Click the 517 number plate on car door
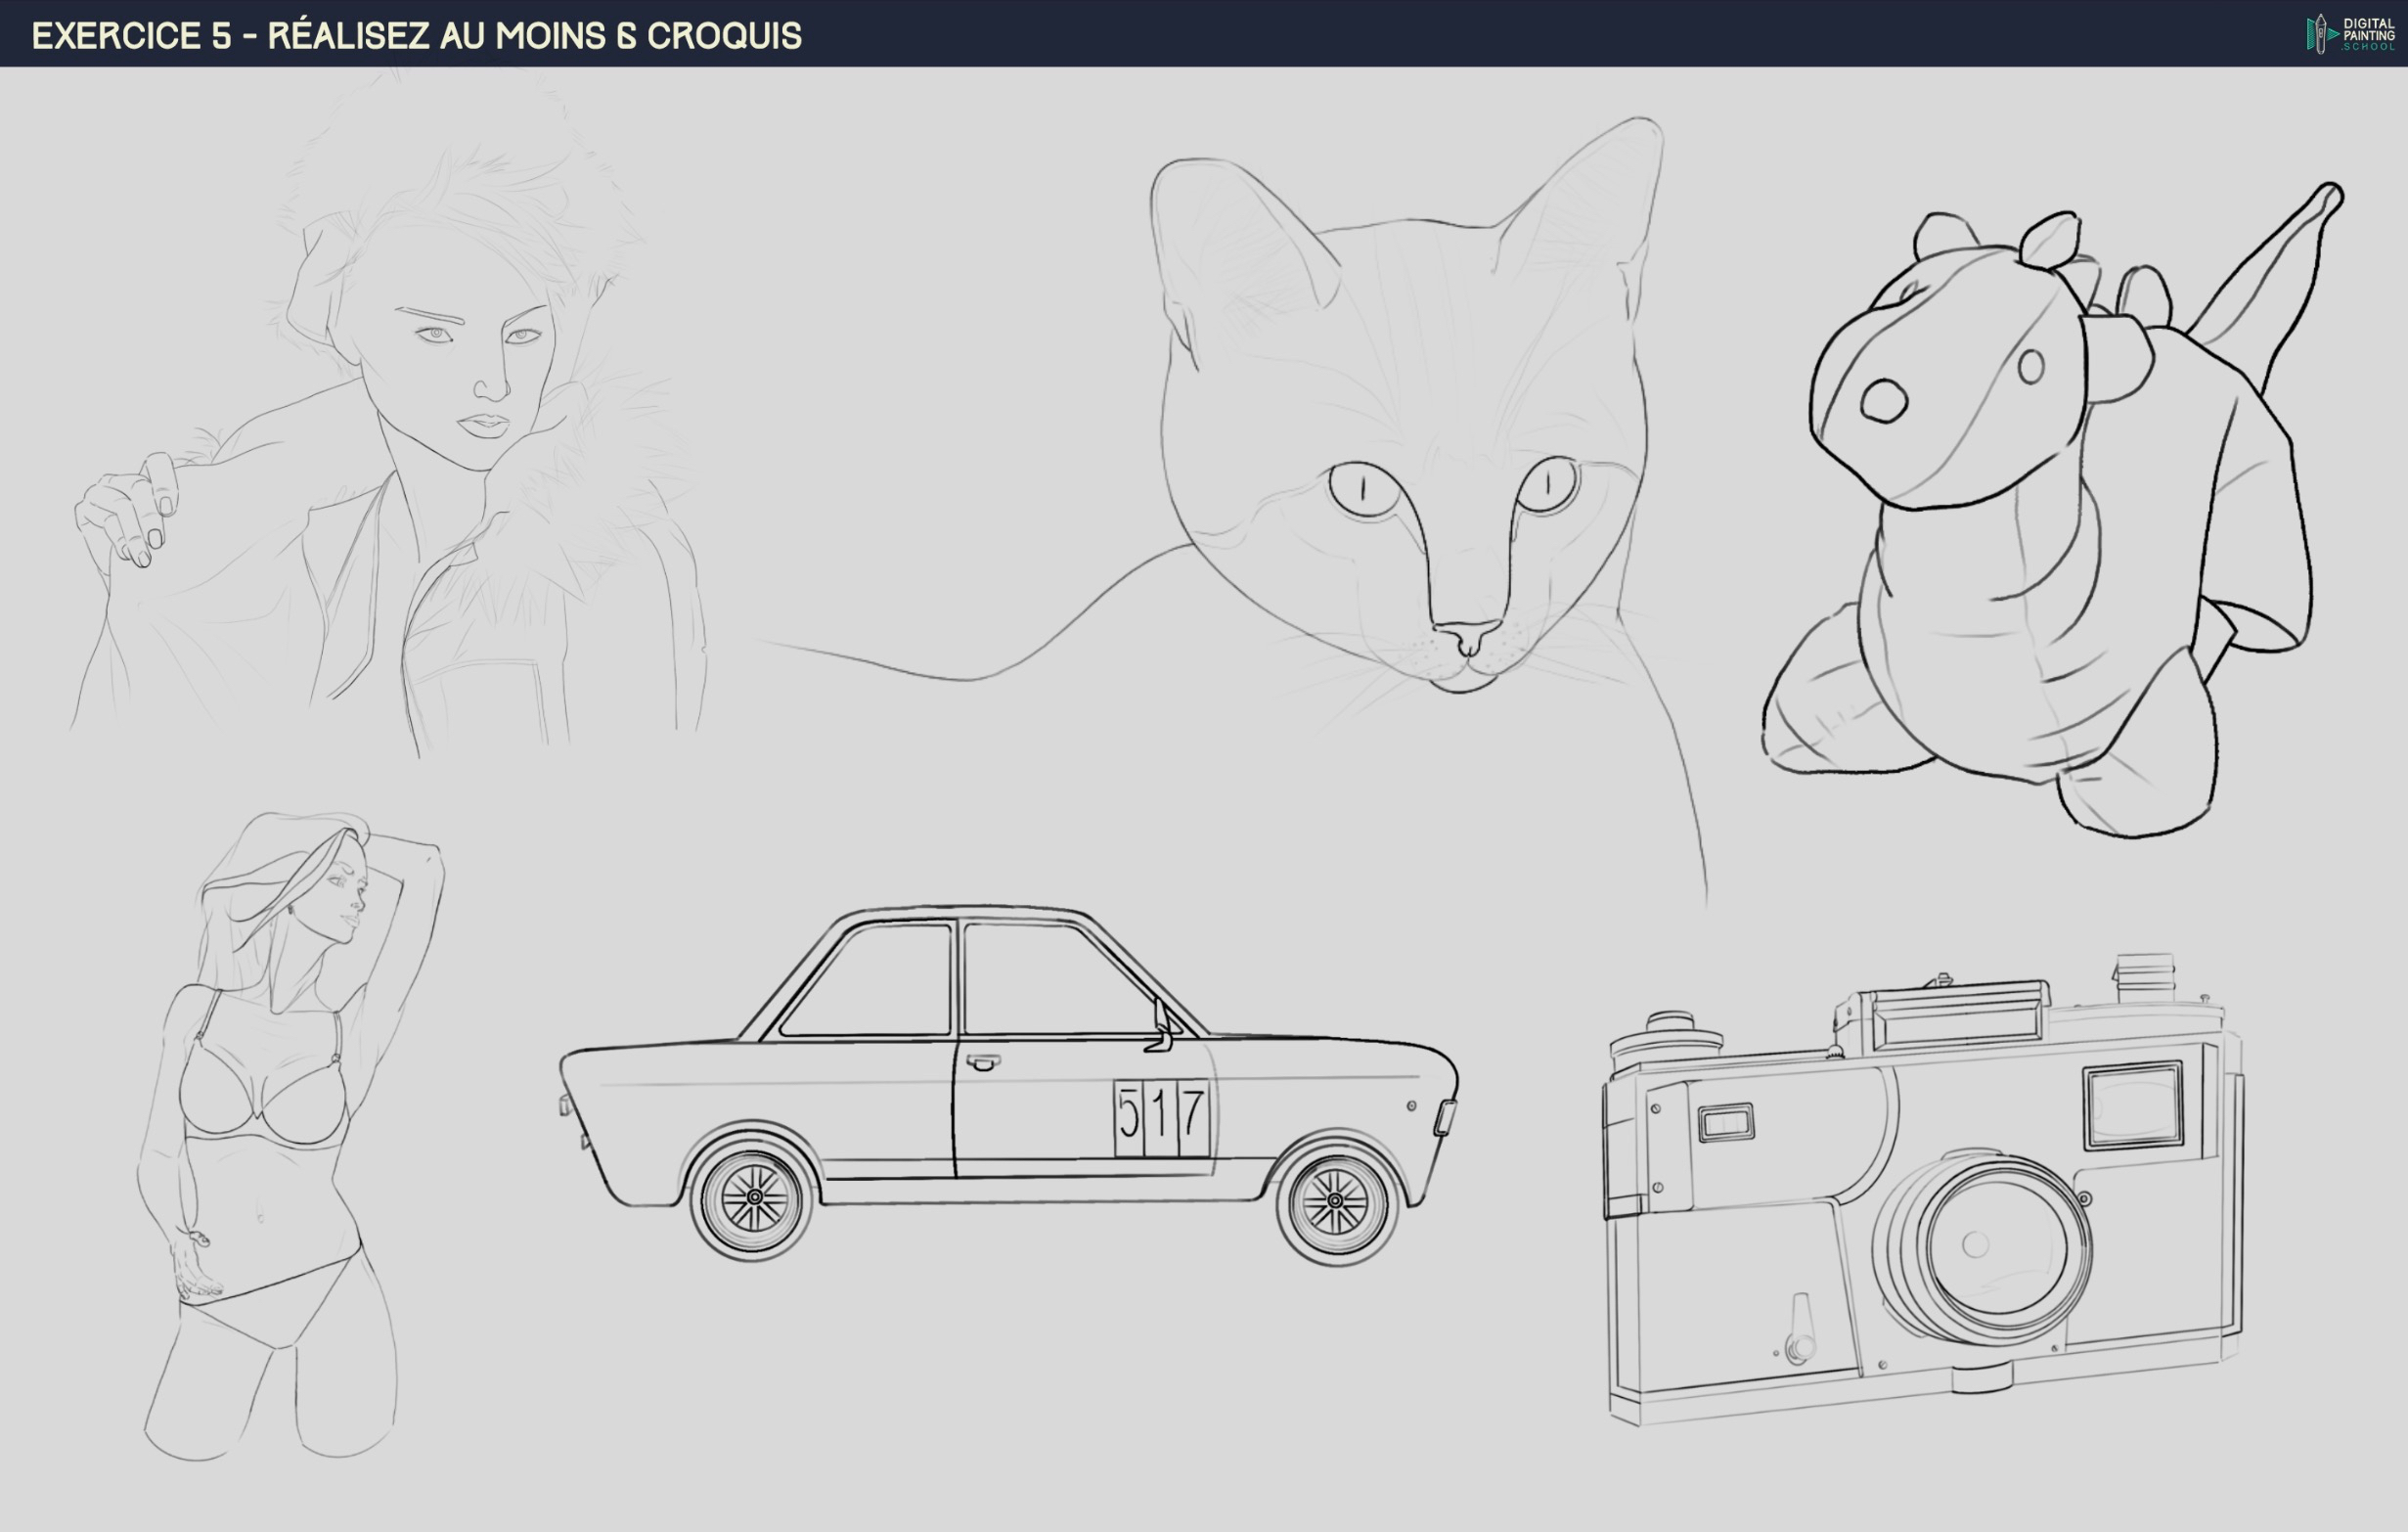Image resolution: width=2408 pixels, height=1532 pixels. pyautogui.click(x=1161, y=1118)
